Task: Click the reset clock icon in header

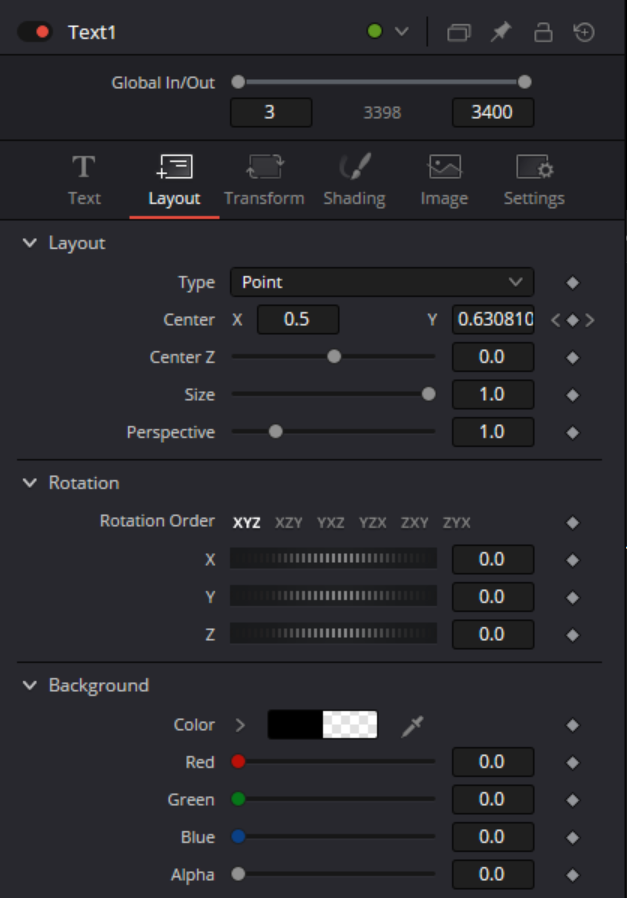Action: click(584, 32)
